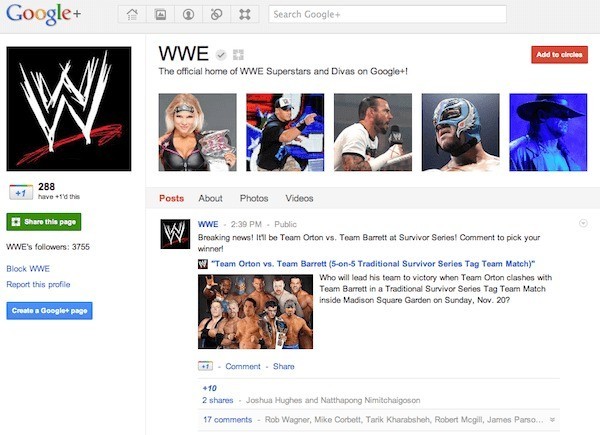This screenshot has width=600, height=435.
Task: Open the Games icon in top navigation
Action: tap(244, 14)
